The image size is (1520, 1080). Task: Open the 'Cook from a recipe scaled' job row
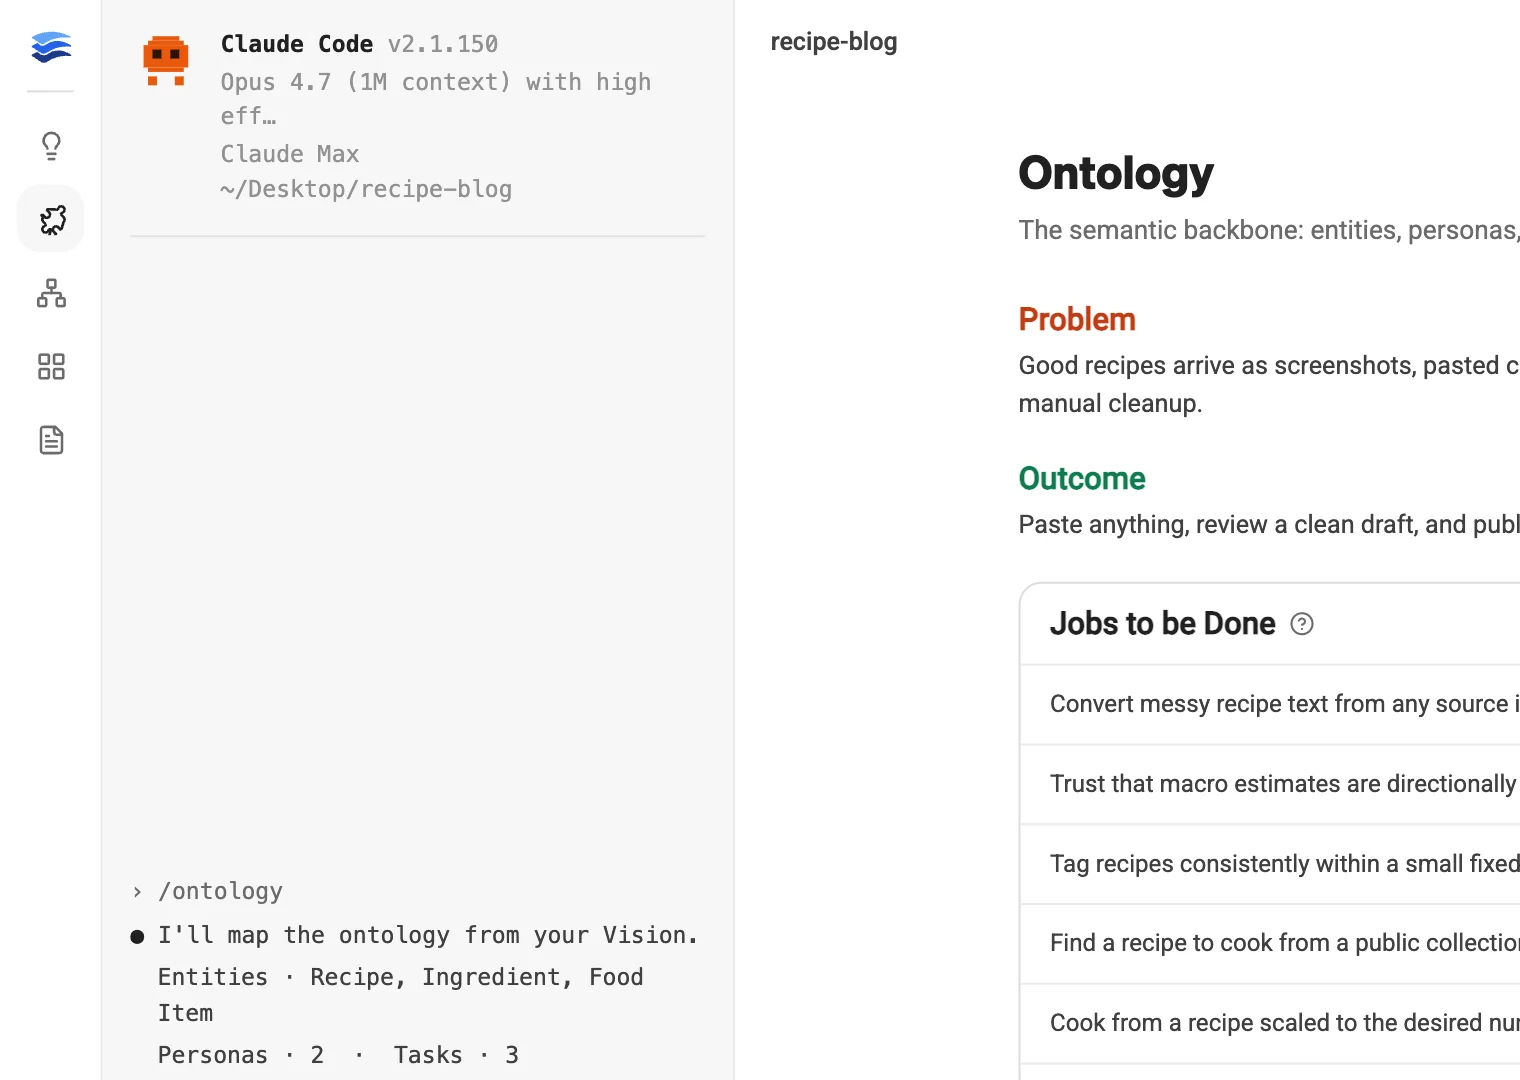click(1270, 1023)
